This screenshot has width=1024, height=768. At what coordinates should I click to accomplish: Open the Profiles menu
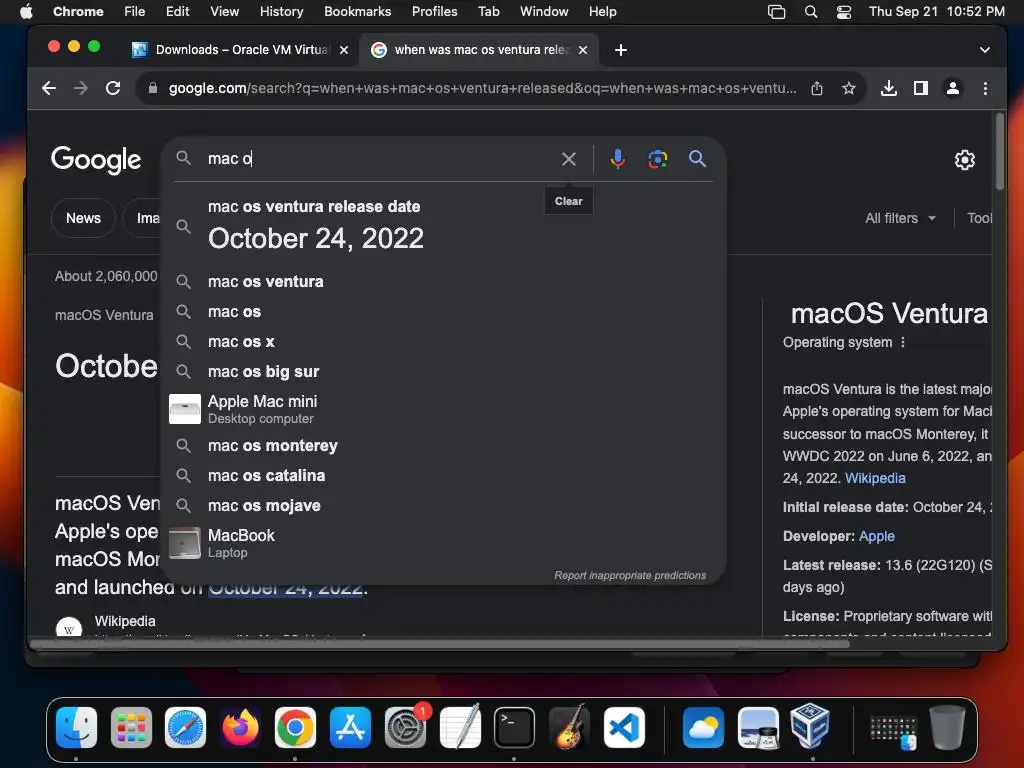coord(434,11)
